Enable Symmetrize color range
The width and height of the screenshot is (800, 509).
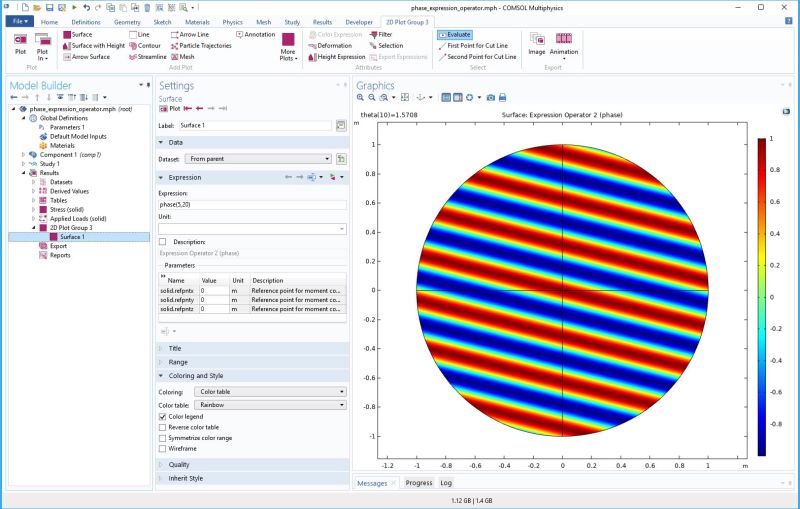click(x=163, y=438)
